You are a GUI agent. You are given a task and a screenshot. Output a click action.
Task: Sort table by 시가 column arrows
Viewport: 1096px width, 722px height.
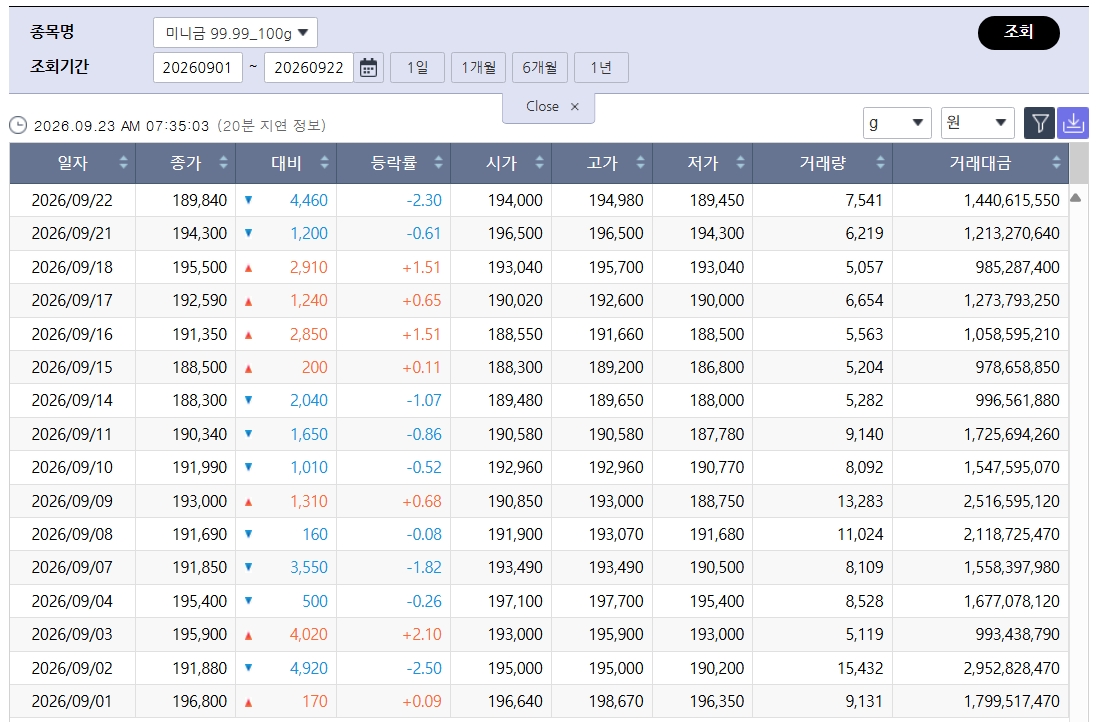point(540,163)
